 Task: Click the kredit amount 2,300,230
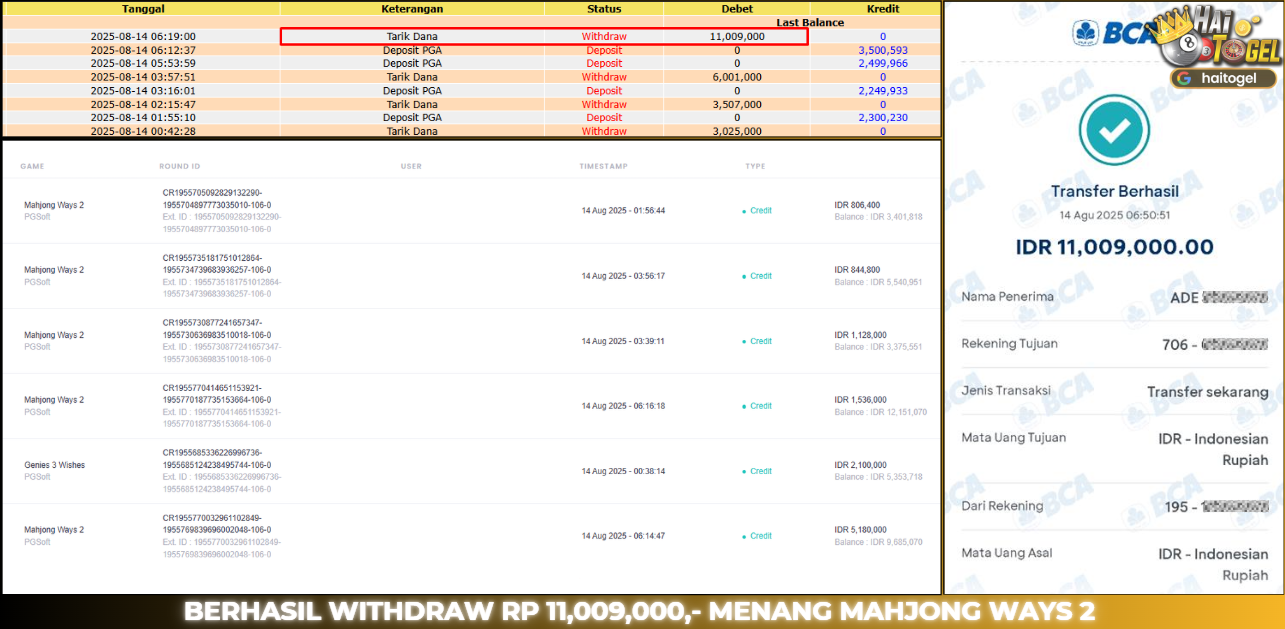coord(883,117)
